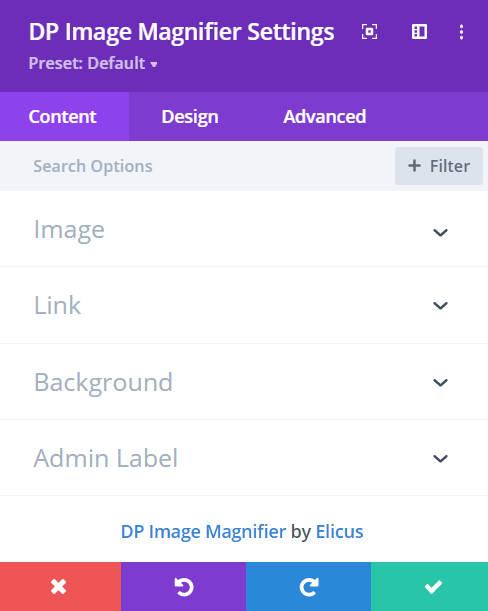Screen dimensions: 488x611
Task: Discard changes with the red X button
Action: click(60, 586)
